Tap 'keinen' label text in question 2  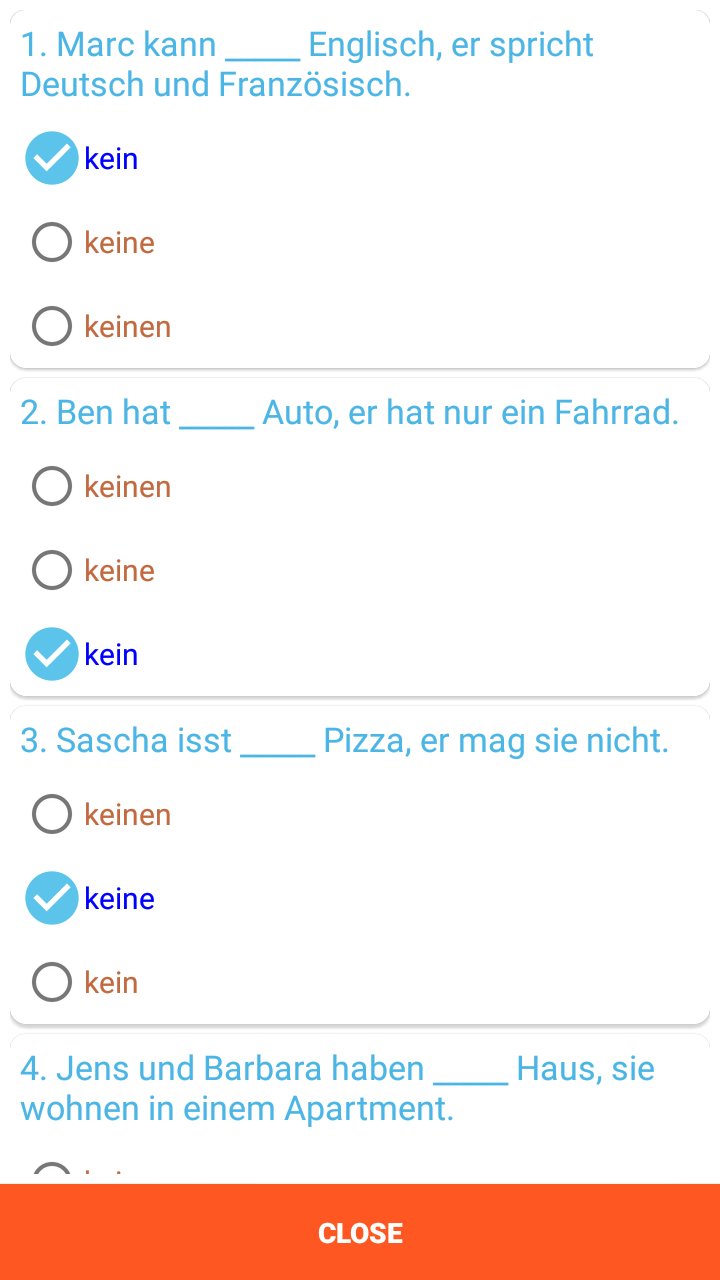pos(127,486)
